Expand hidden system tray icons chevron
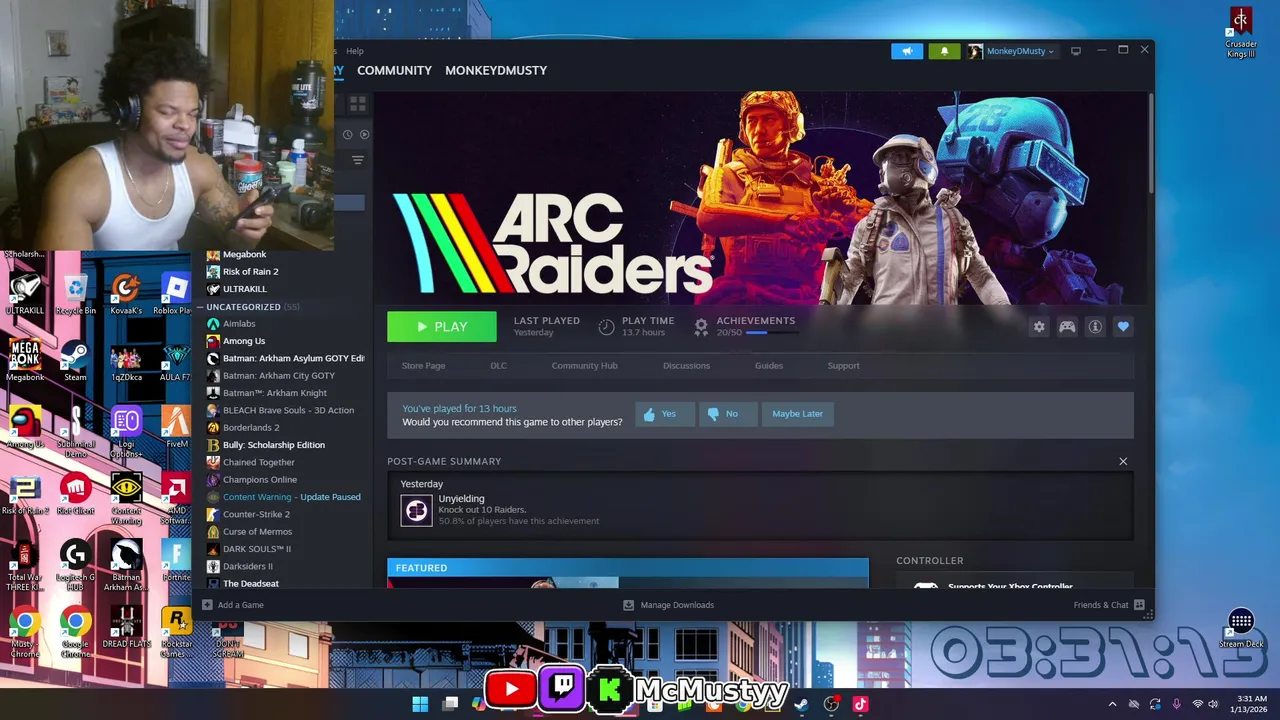Screen dimensions: 1280x720 coord(1112,704)
